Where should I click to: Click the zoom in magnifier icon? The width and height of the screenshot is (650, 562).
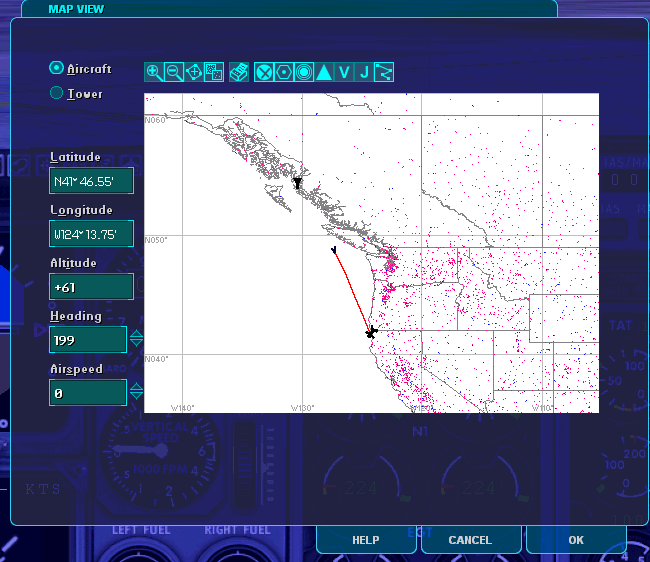tap(154, 72)
